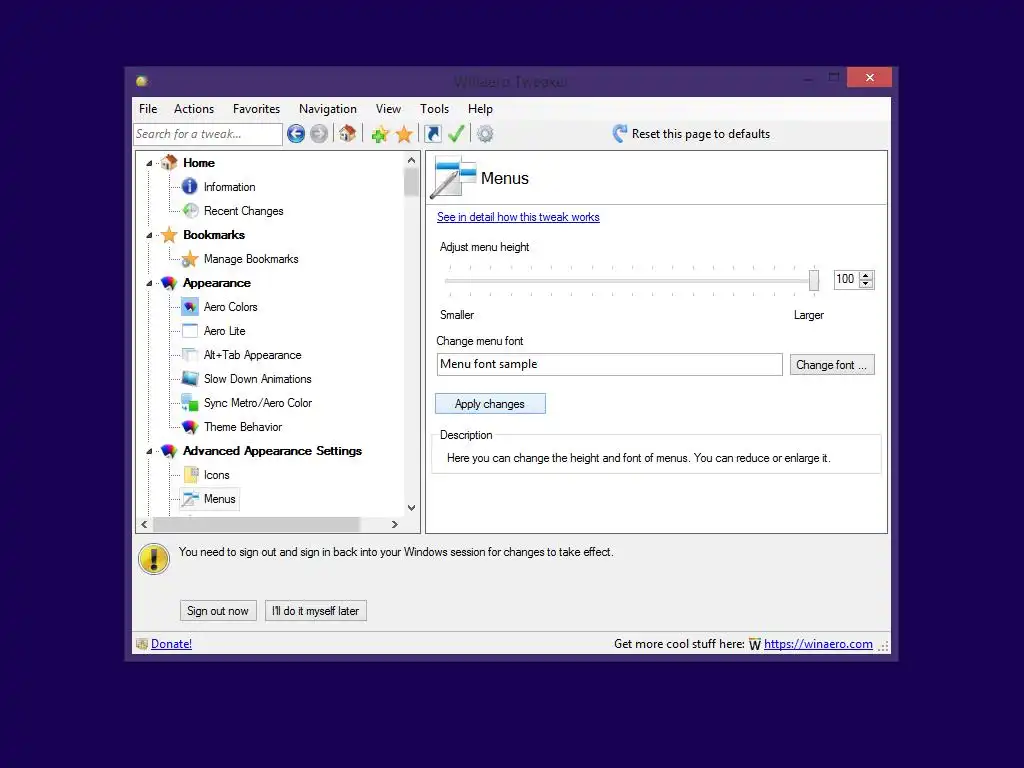Click the Menus tree item icon

[190, 499]
